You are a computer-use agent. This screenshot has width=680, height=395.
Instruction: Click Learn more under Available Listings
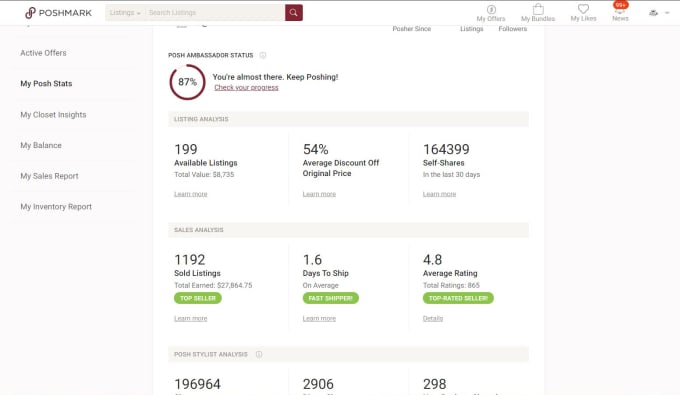(x=191, y=194)
